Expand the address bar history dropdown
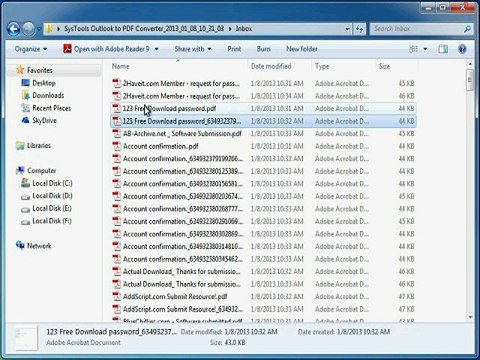This screenshot has width=480, height=360. pos(347,29)
